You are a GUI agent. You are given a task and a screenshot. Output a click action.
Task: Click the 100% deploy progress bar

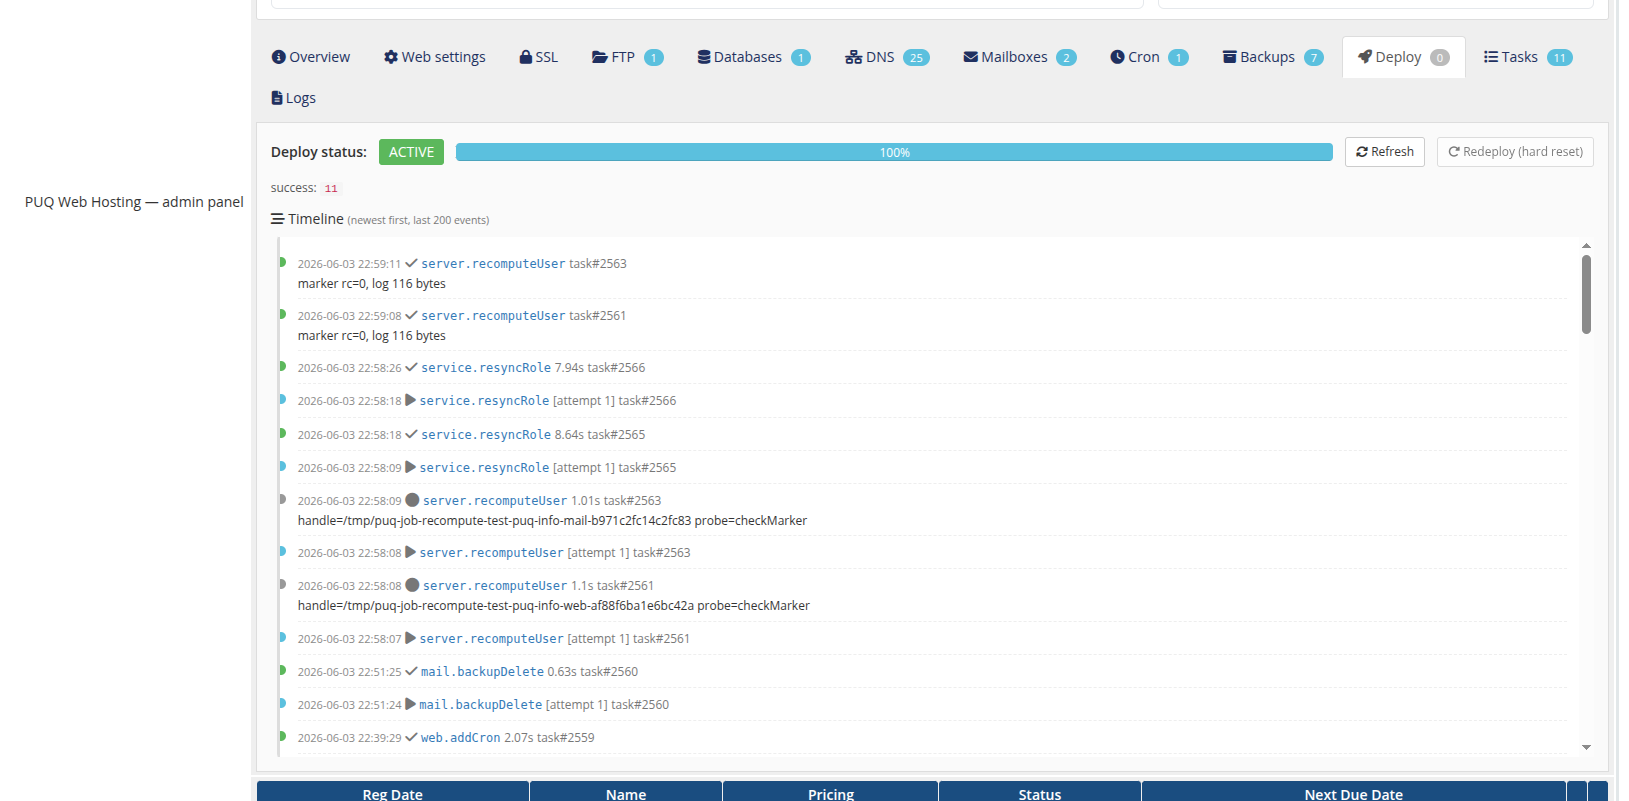click(894, 152)
